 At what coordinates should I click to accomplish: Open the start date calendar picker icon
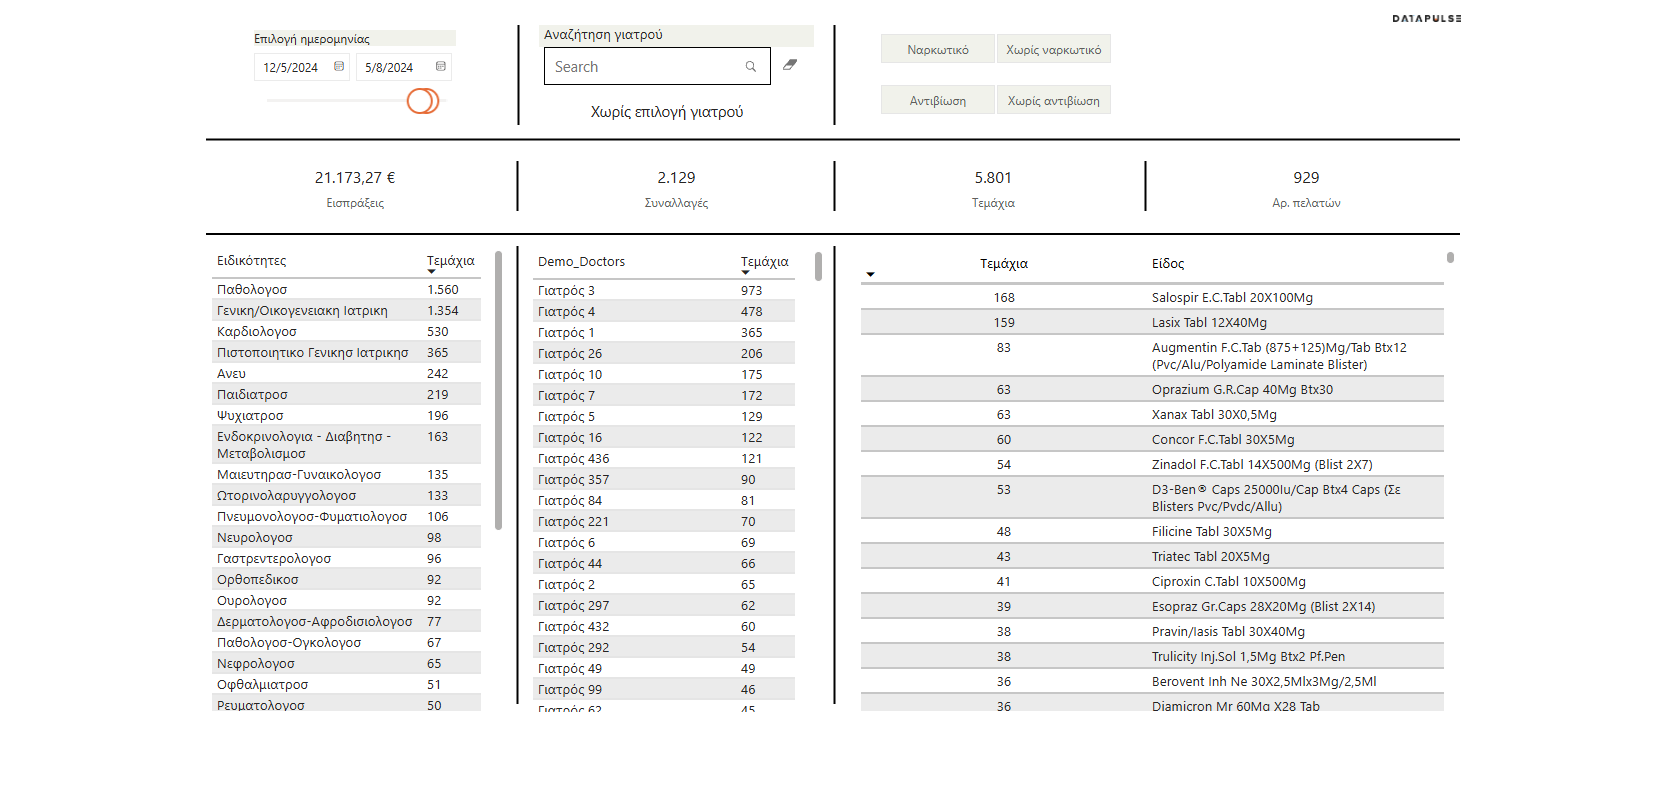[339, 66]
